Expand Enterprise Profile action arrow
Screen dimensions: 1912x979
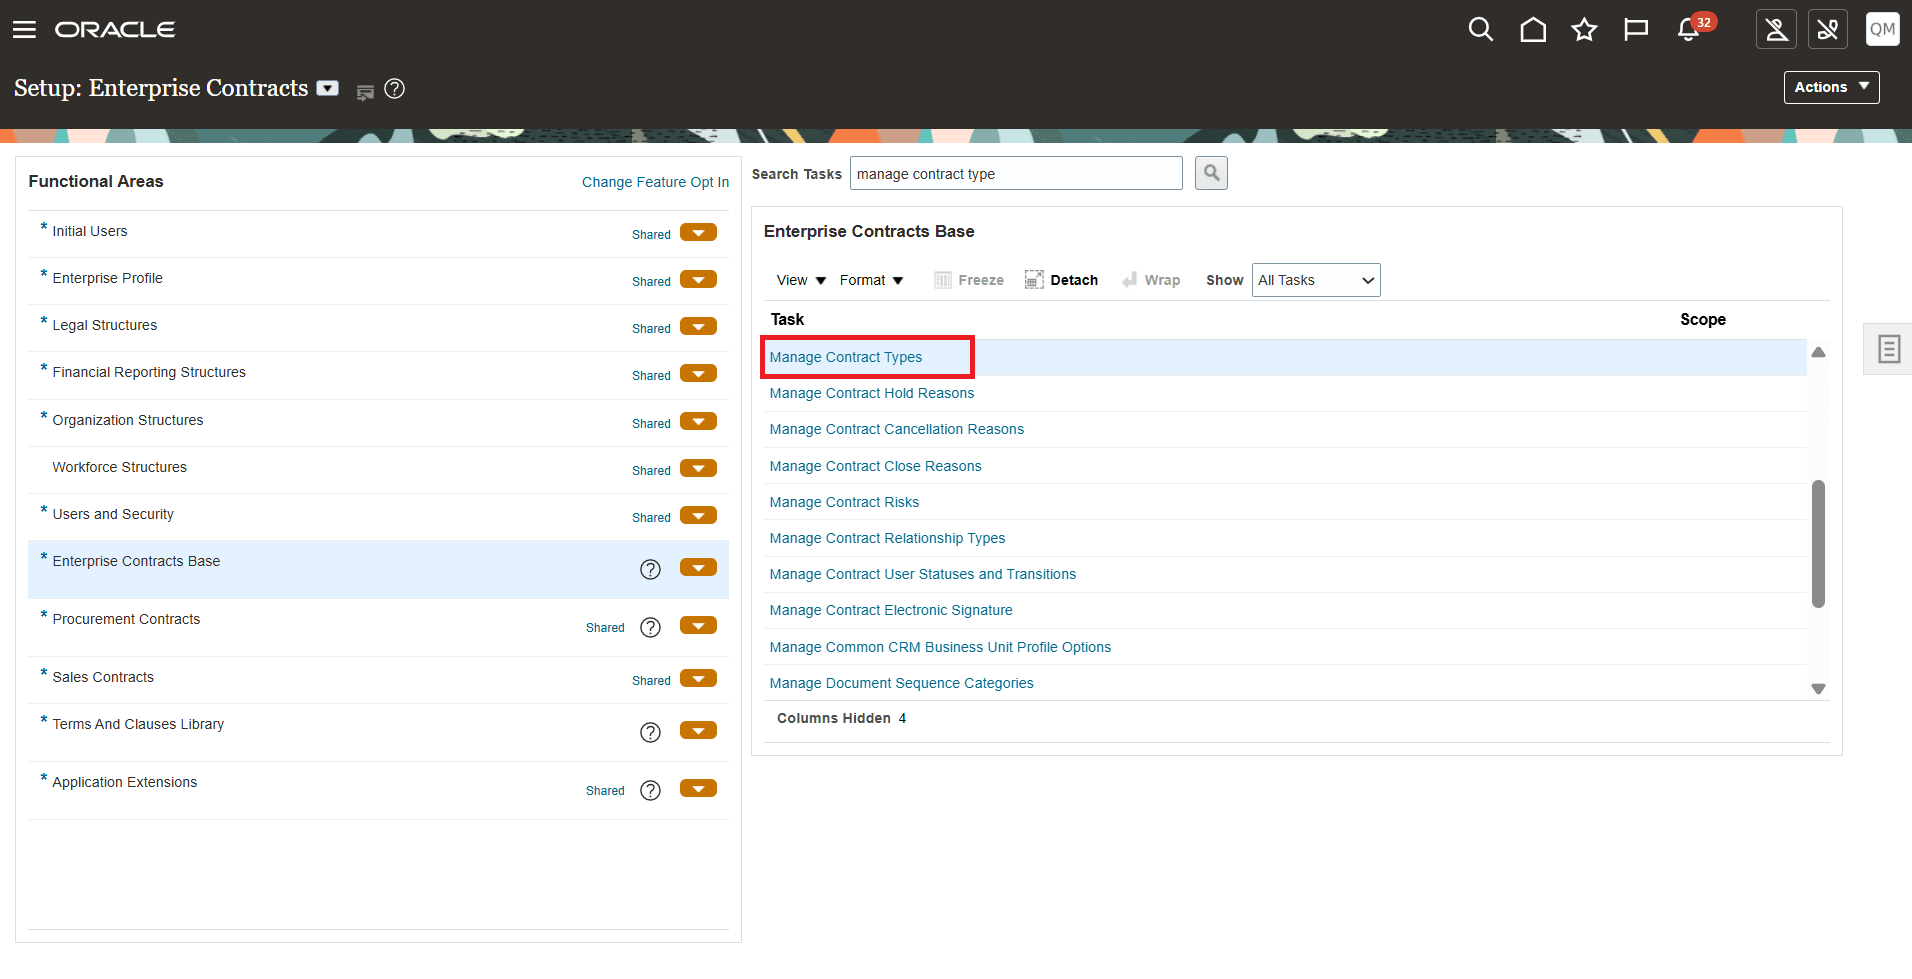pos(698,279)
